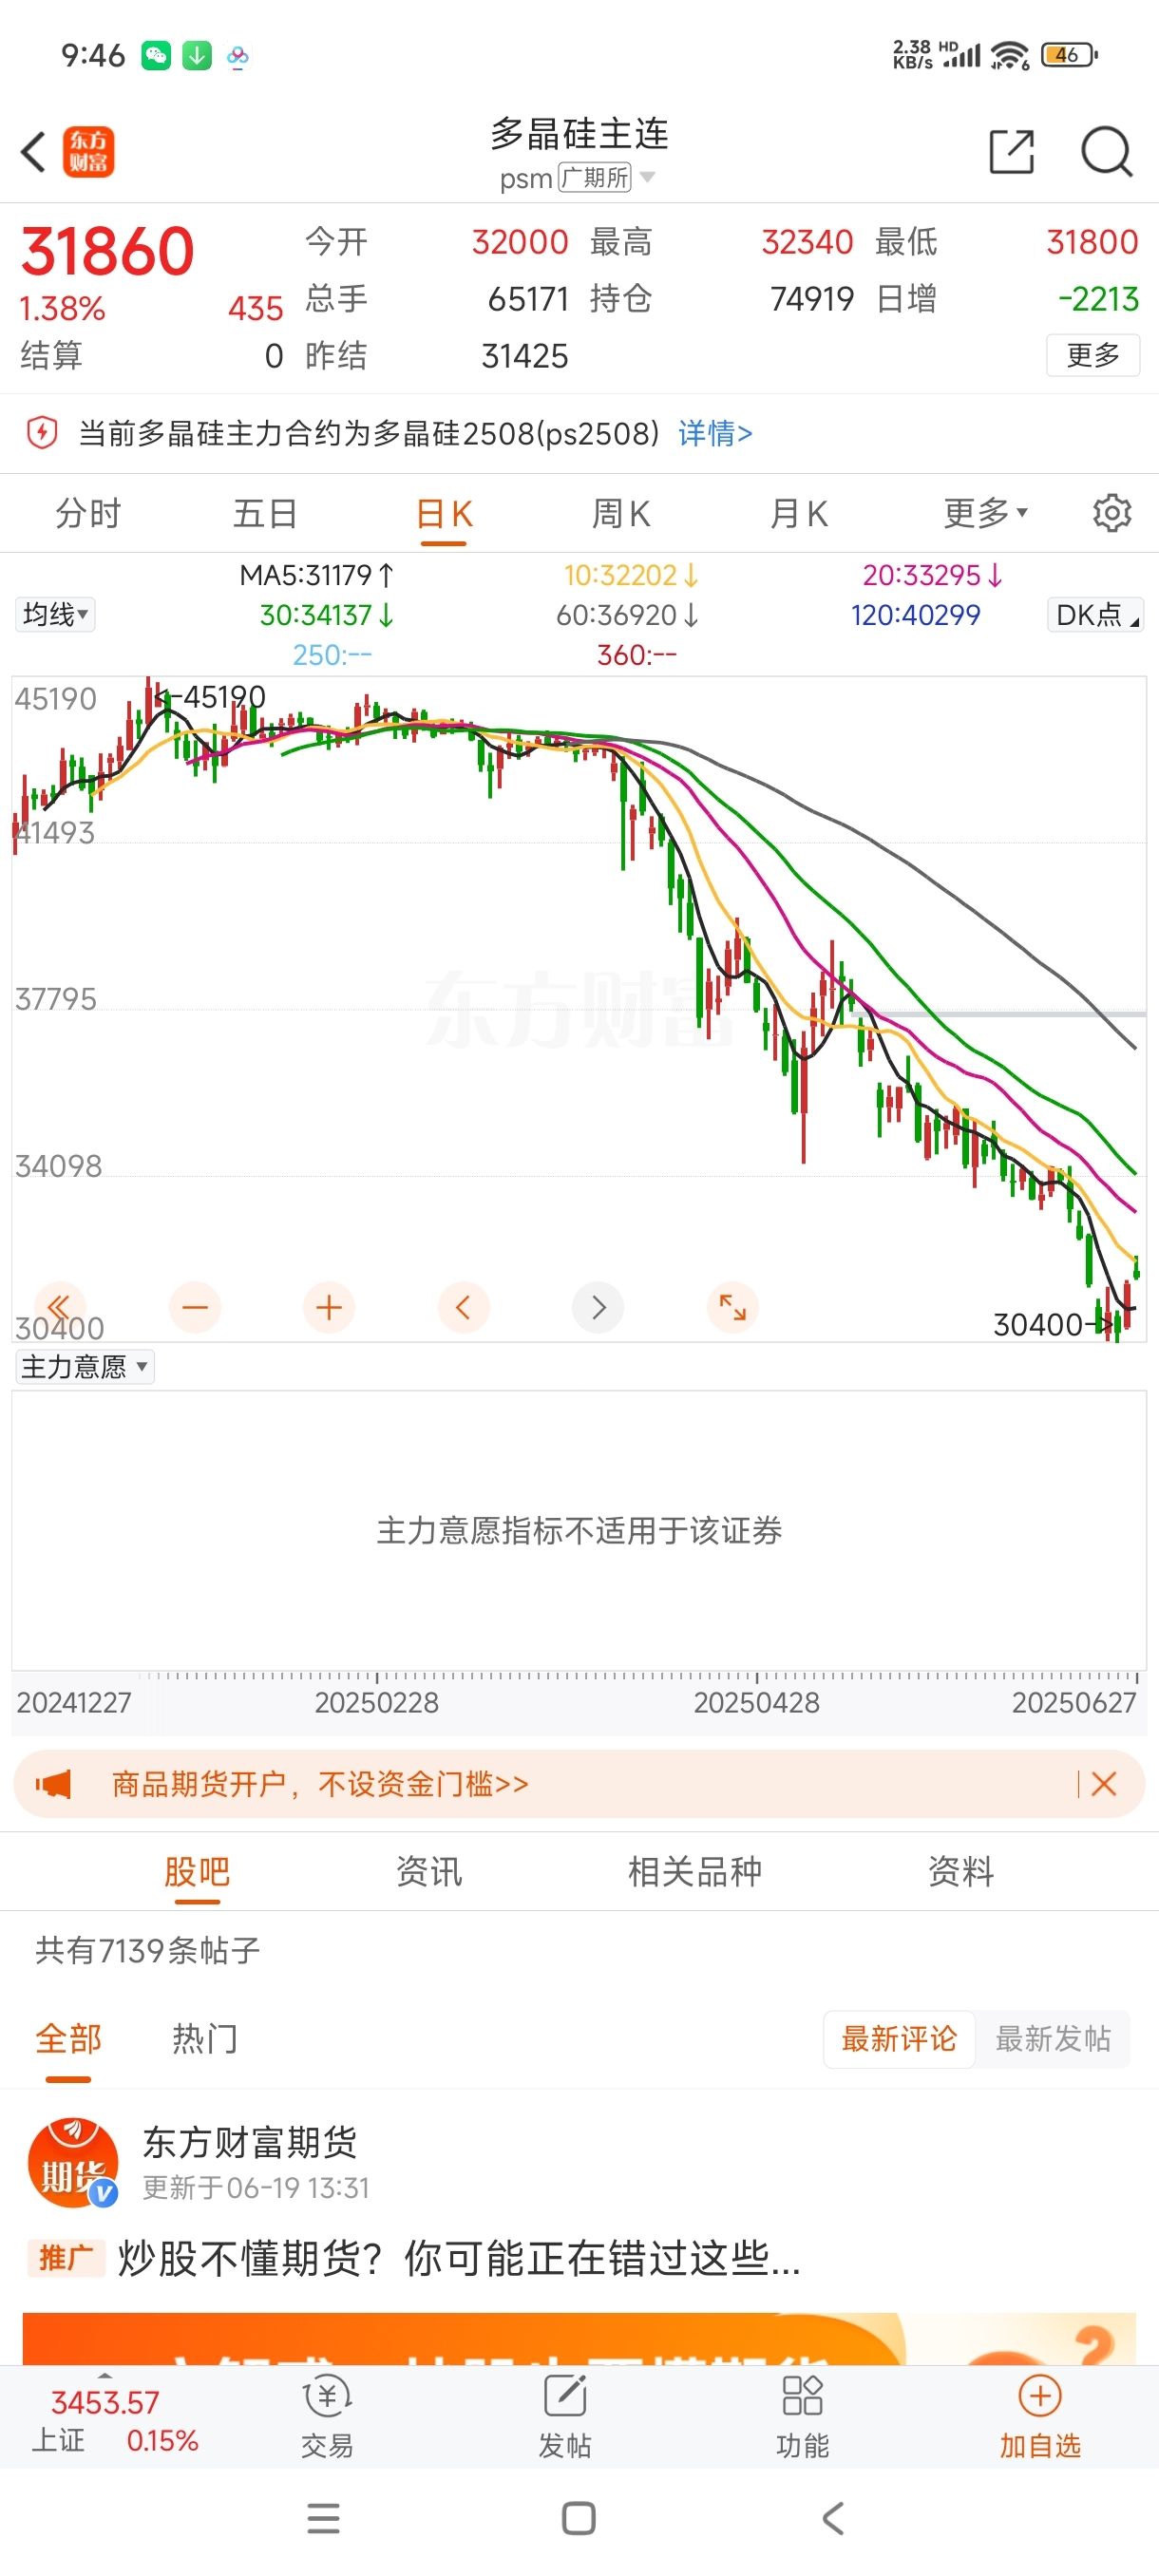Open the 更多 period dropdown

click(985, 513)
